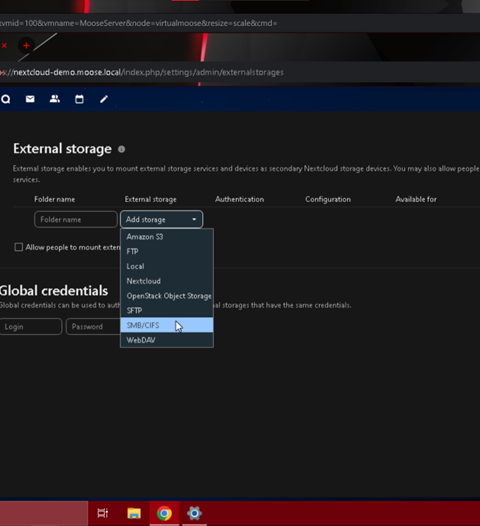
Task: Choose Local storage option
Action: (167, 266)
